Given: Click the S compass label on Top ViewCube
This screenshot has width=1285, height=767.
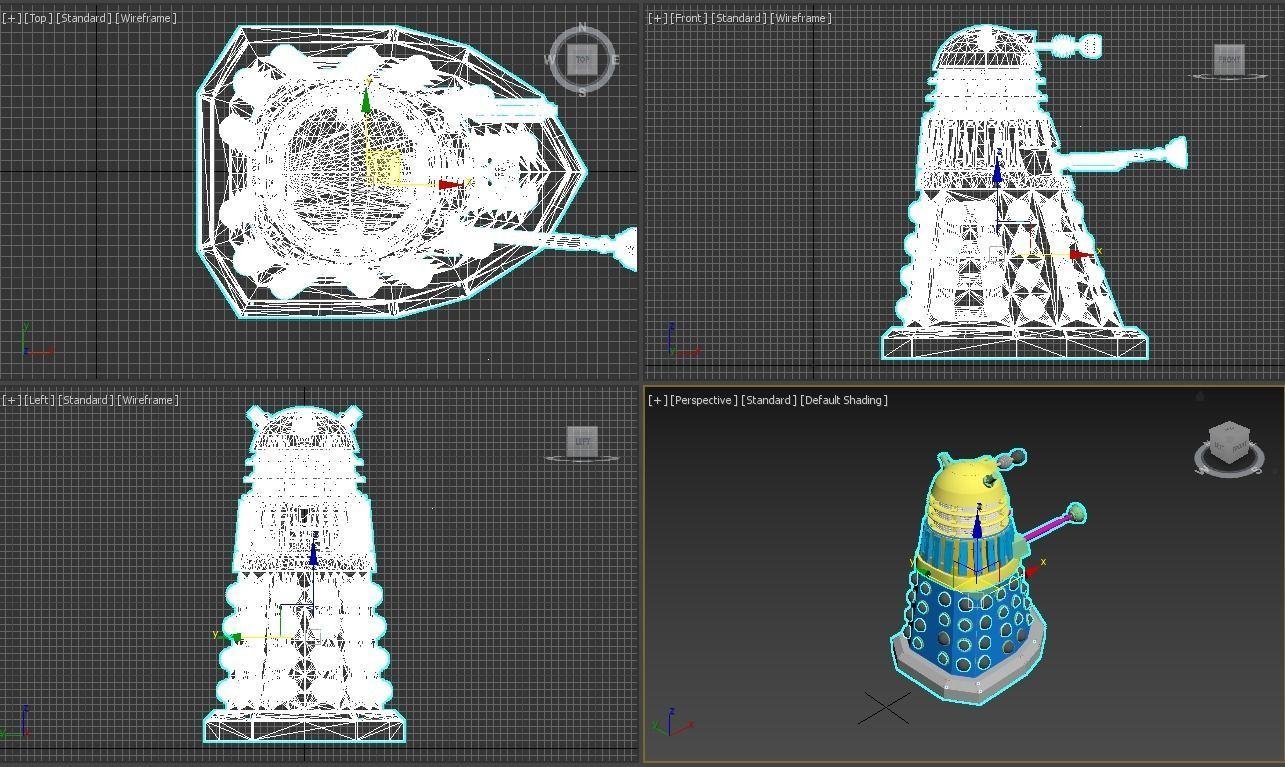Looking at the screenshot, I should pos(582,93).
